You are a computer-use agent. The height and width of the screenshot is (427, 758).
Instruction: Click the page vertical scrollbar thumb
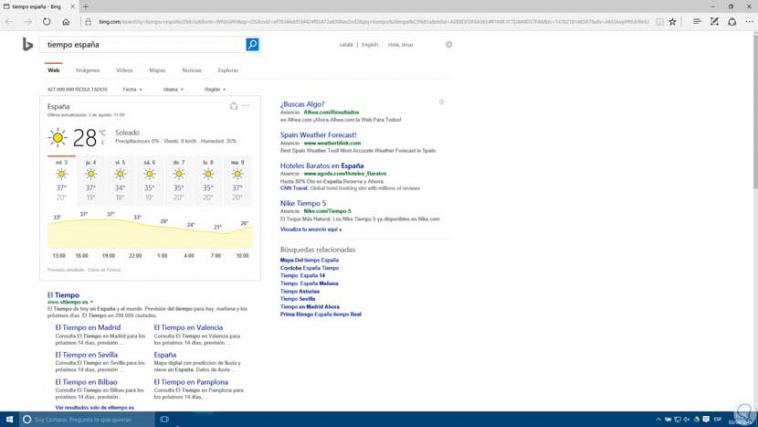tap(755, 111)
